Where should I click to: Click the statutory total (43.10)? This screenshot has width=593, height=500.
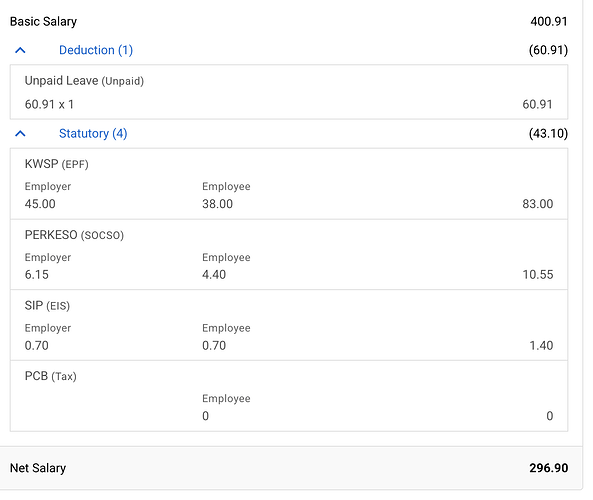(x=548, y=134)
